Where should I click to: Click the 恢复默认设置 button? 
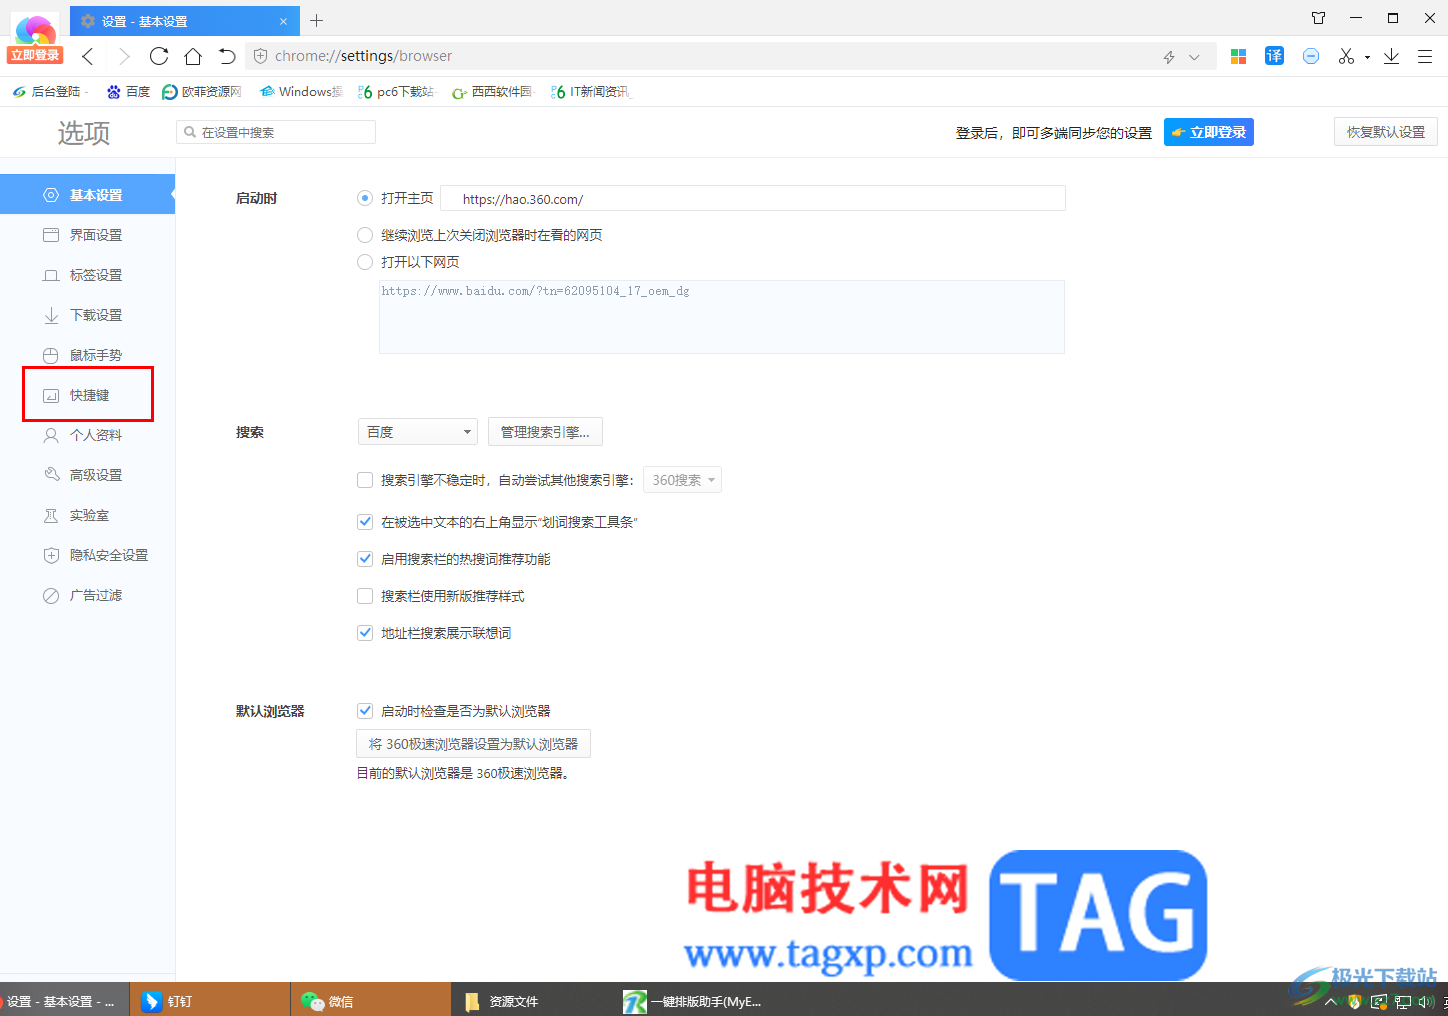(1386, 132)
